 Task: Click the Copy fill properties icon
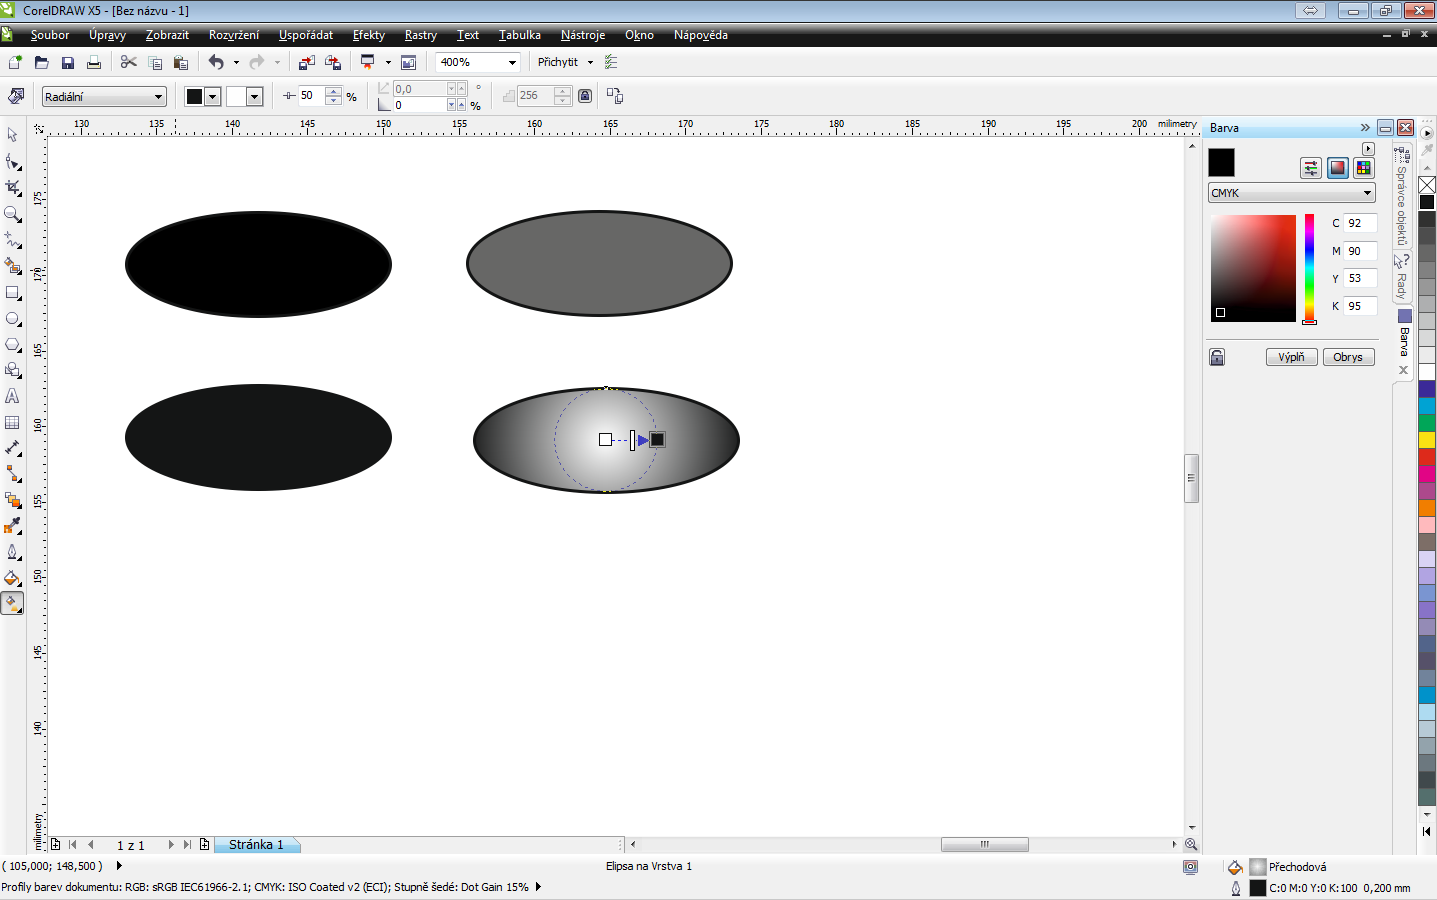pyautogui.click(x=615, y=96)
